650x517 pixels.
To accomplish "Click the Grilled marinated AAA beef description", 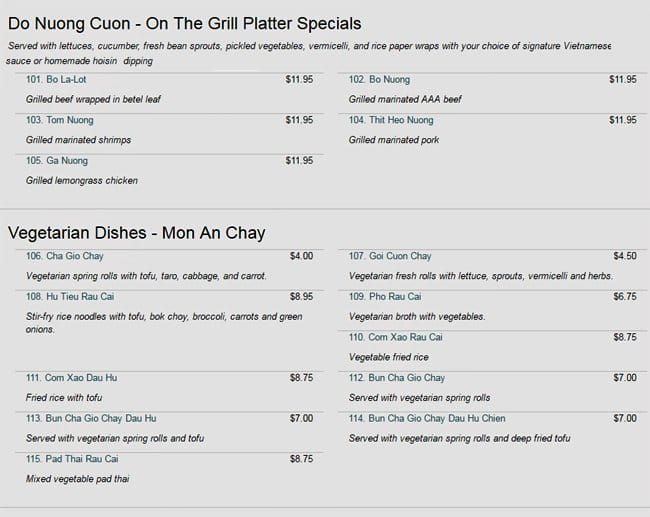I will pyautogui.click(x=403, y=100).
